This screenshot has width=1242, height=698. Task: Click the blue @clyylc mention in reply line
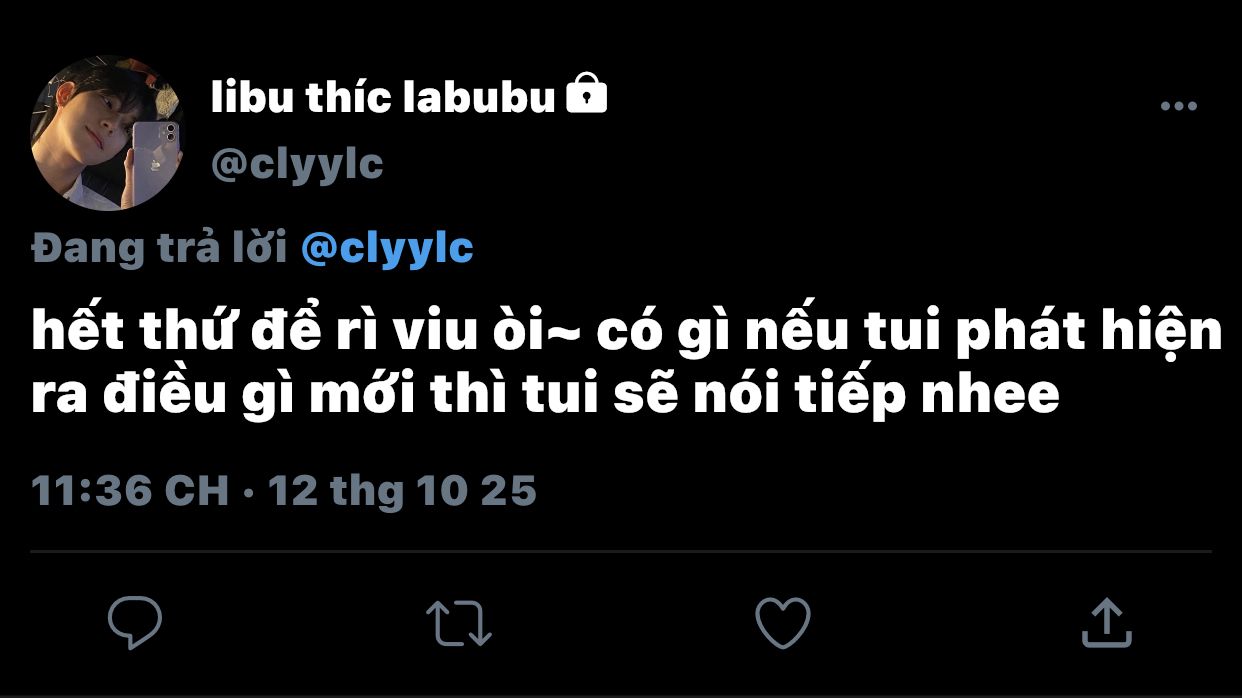coord(387,248)
